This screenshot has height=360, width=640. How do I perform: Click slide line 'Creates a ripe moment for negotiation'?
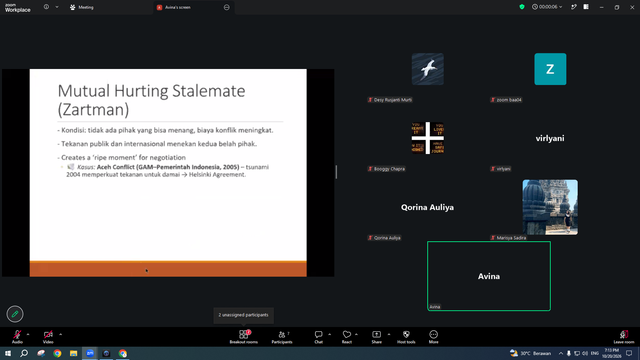(122, 157)
